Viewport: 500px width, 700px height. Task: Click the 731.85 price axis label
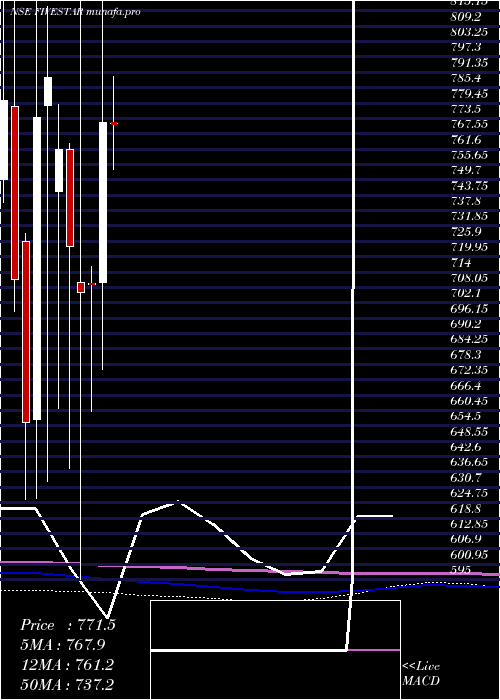point(470,217)
